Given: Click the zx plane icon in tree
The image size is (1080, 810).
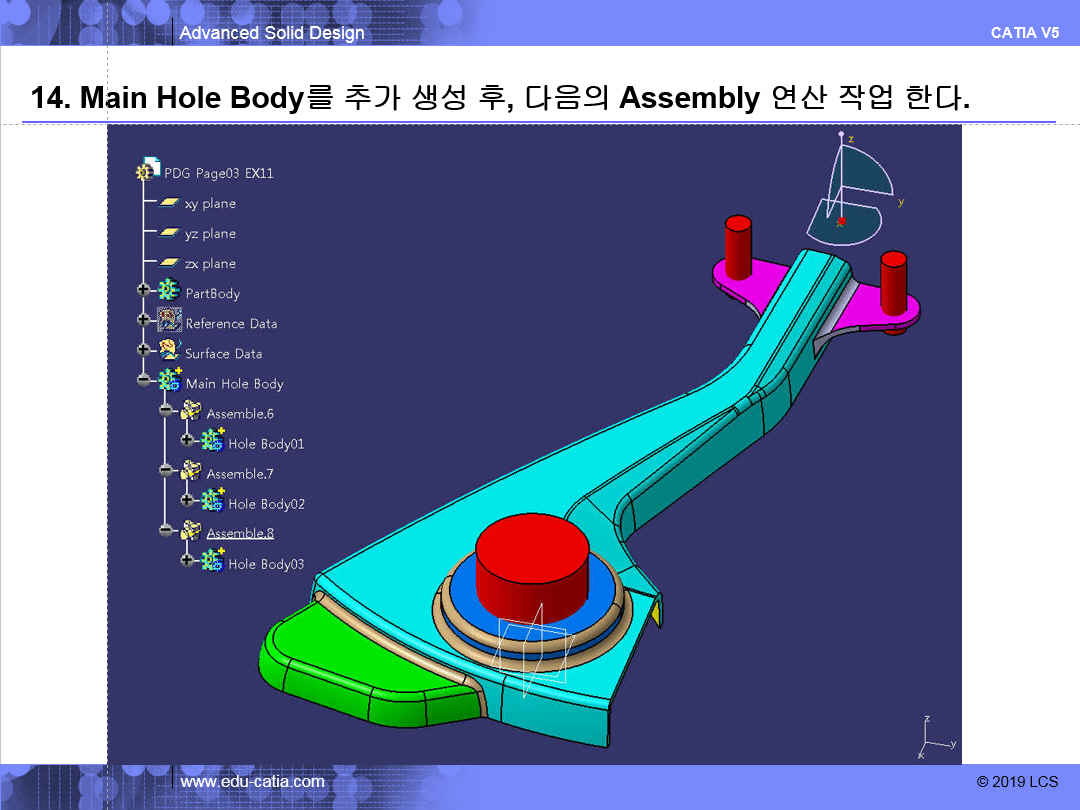Looking at the screenshot, I should (169, 263).
